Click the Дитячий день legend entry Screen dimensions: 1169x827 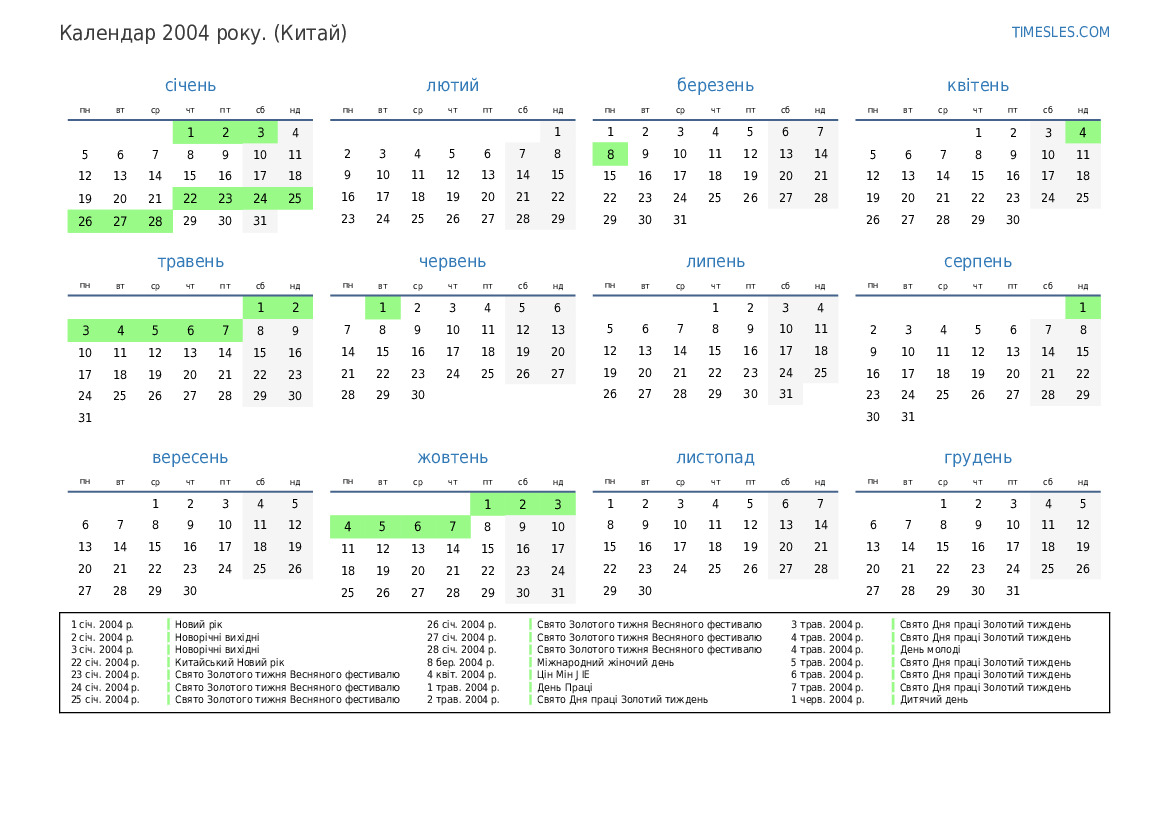click(933, 700)
